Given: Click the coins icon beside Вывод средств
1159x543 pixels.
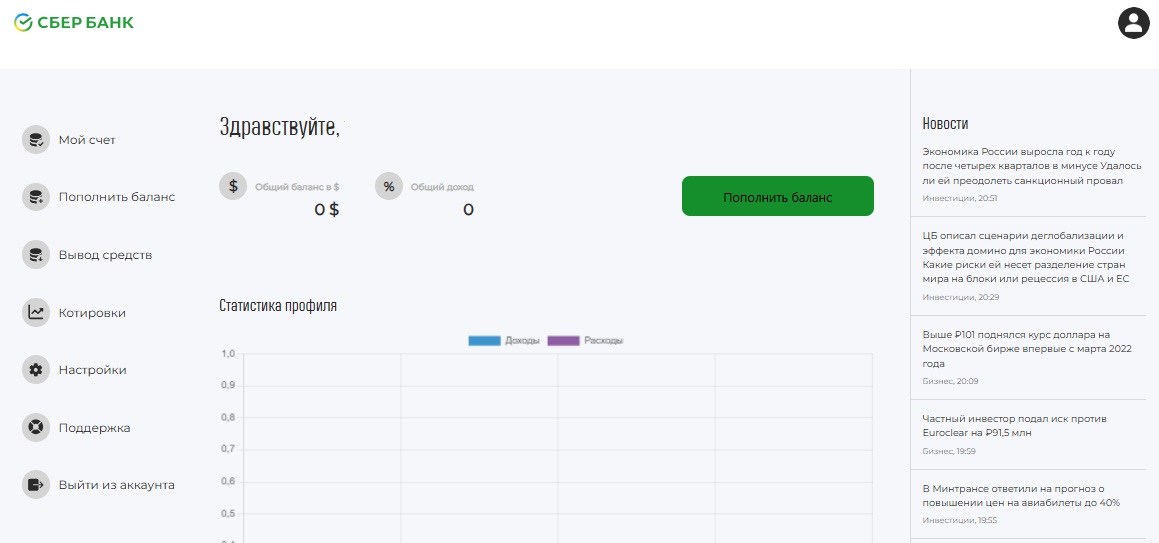Looking at the screenshot, I should [35, 255].
